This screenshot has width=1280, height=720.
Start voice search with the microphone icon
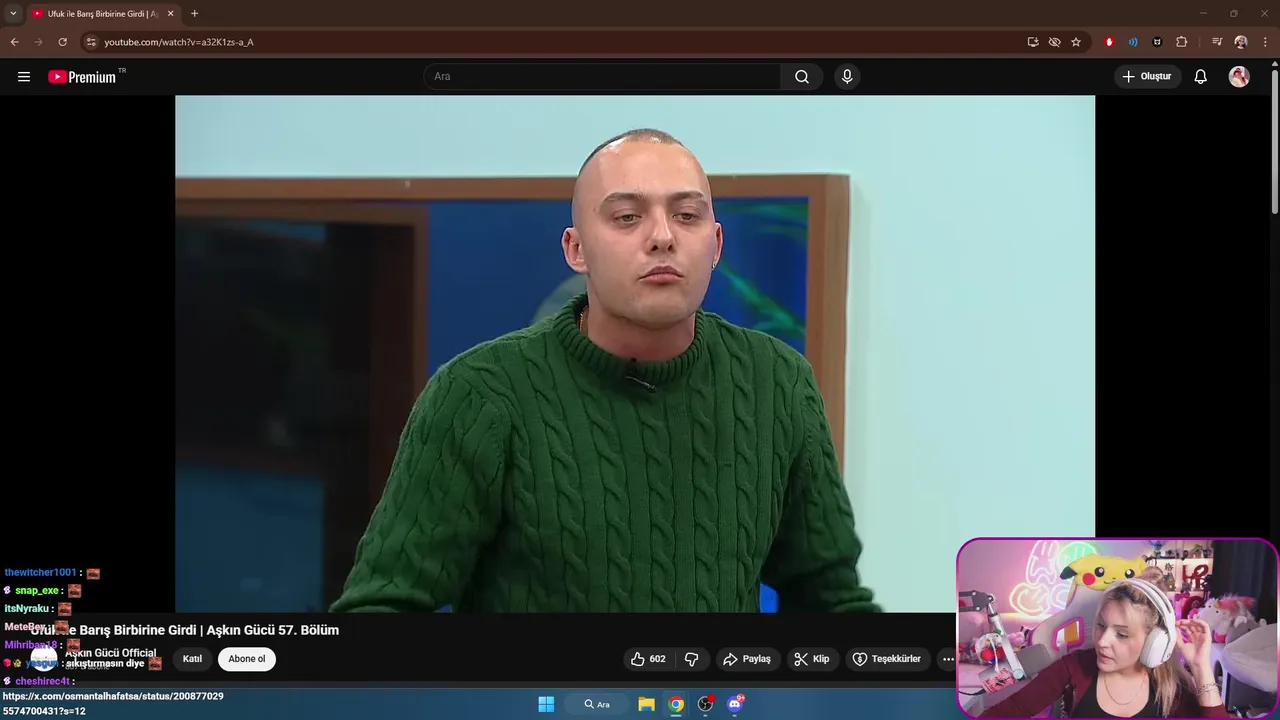[847, 77]
